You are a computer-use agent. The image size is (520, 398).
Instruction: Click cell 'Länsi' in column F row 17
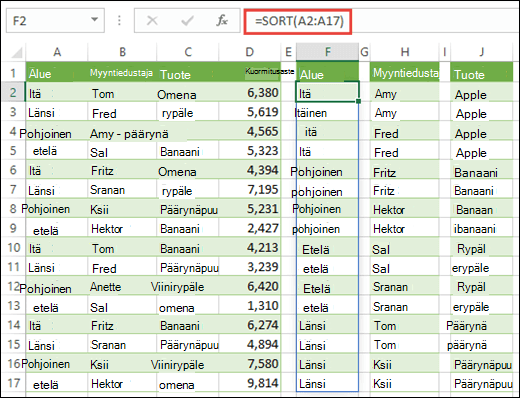328,383
